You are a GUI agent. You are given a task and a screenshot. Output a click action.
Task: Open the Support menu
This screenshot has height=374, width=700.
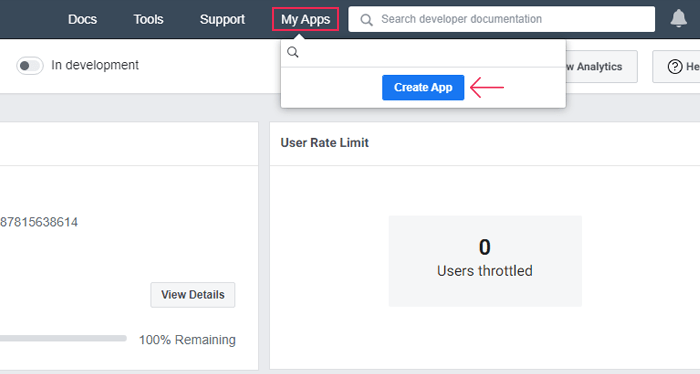pyautogui.click(x=222, y=19)
